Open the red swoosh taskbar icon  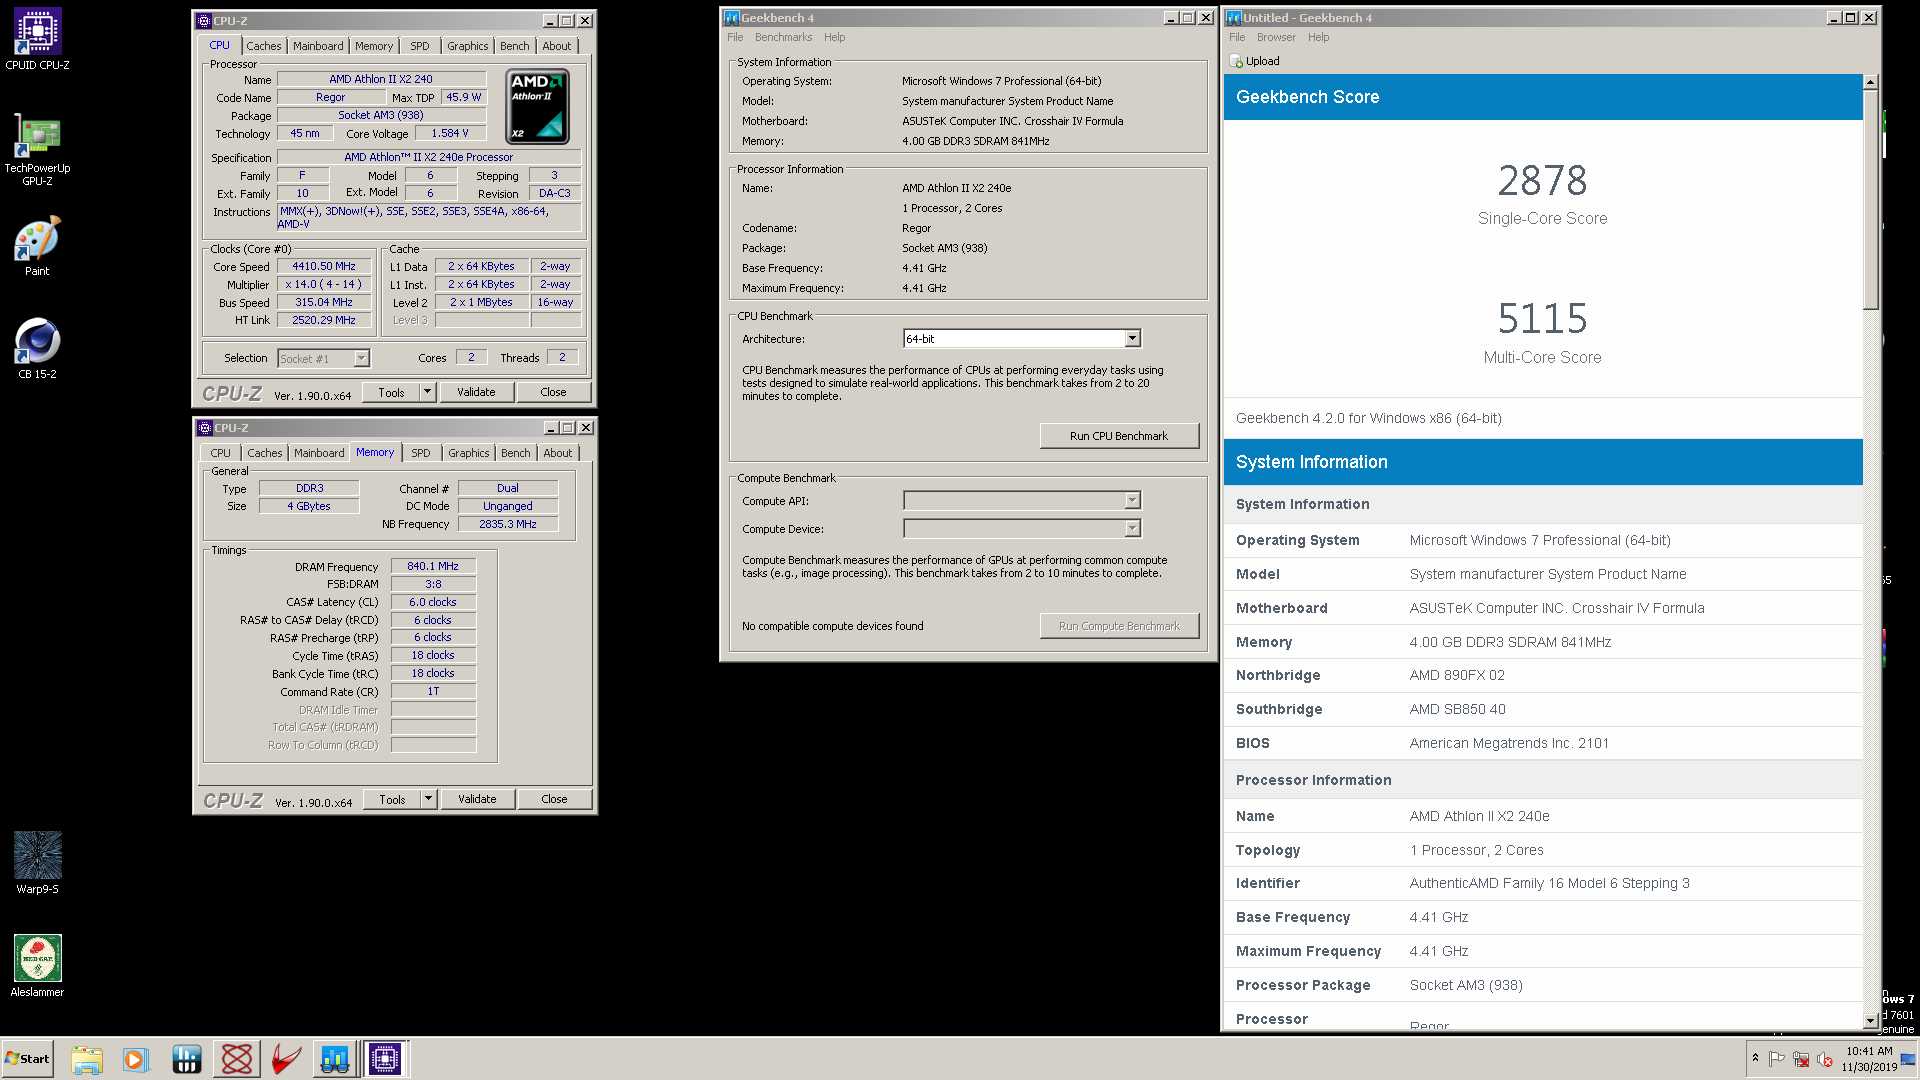coord(286,1059)
